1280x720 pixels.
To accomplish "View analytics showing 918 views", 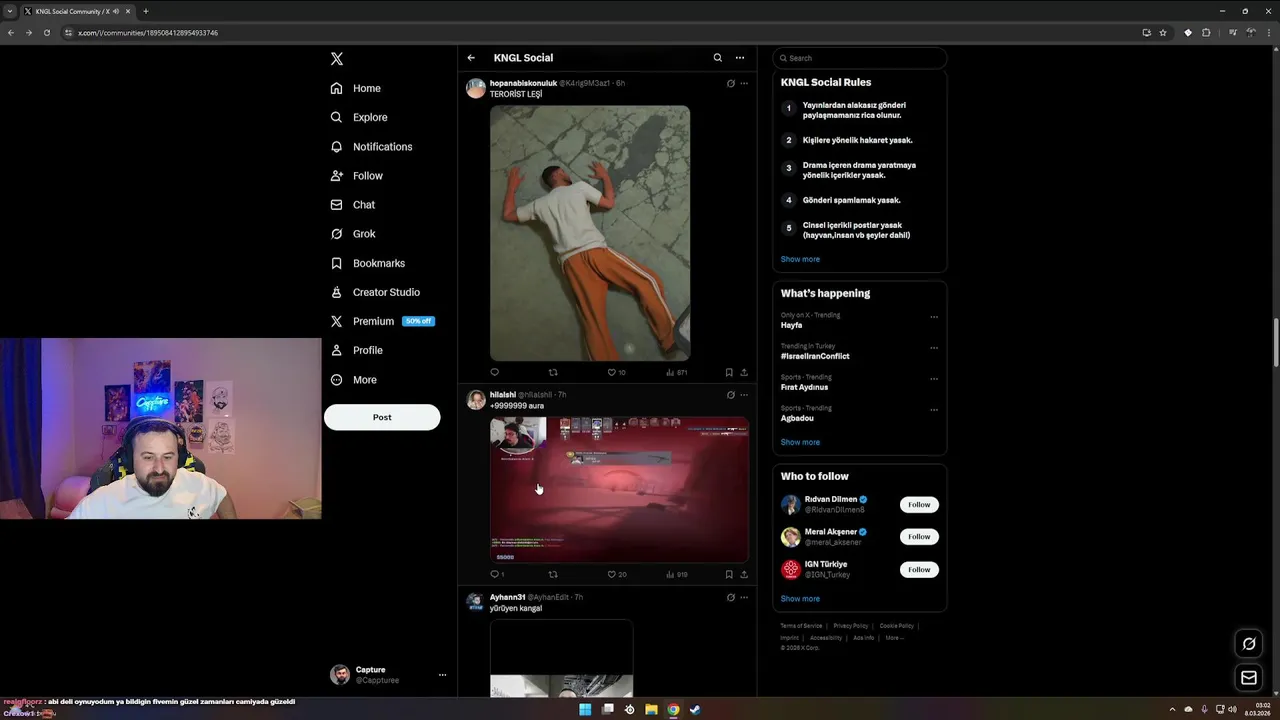I will pyautogui.click(x=676, y=574).
